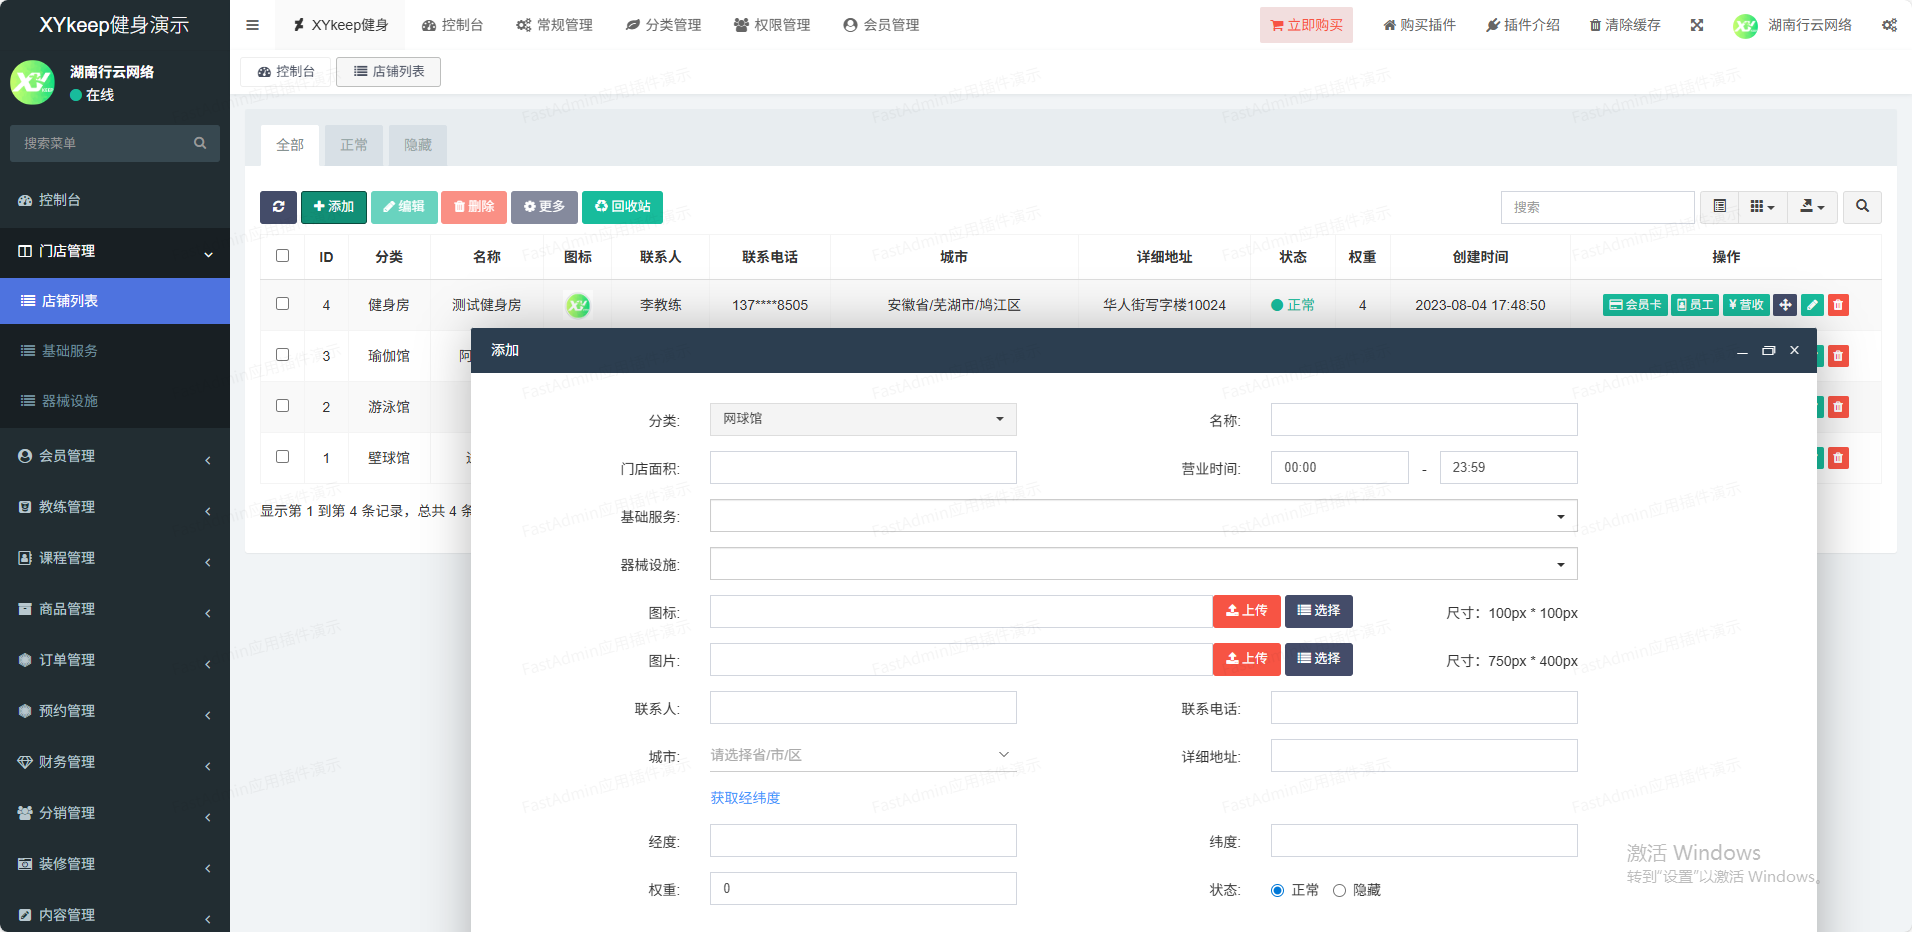Click the 立即购买 button in the top bar

[x=1306, y=25]
